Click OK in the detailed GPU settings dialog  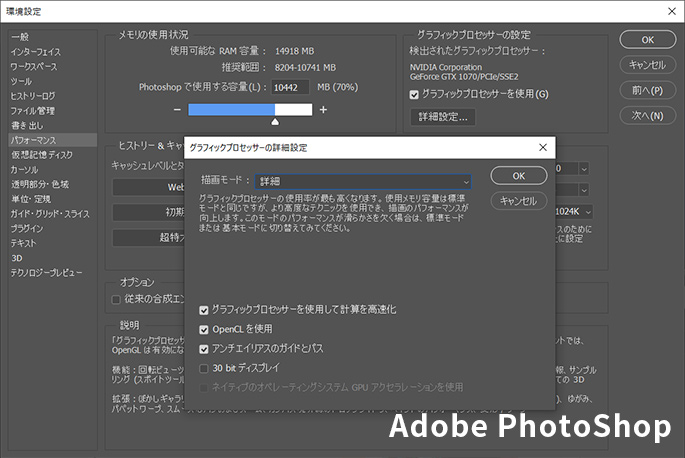519,176
